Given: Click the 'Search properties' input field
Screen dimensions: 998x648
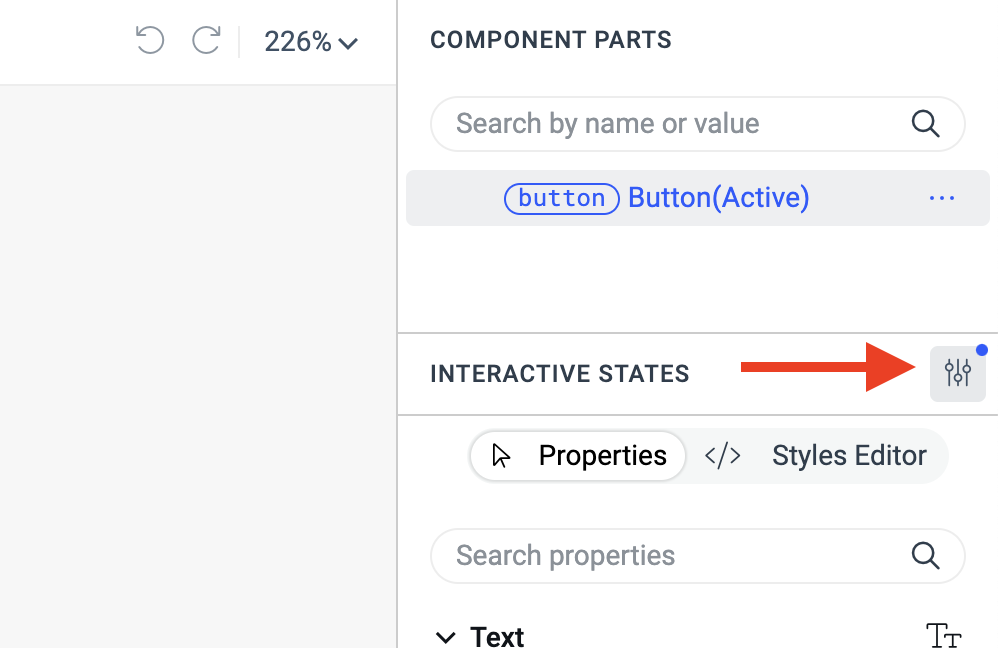Looking at the screenshot, I should pyautogui.click(x=670, y=556).
